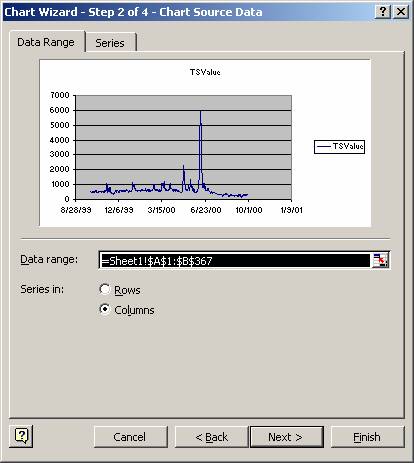Open the Office Assistant help icon
The height and width of the screenshot is (463, 414).
tap(21, 436)
